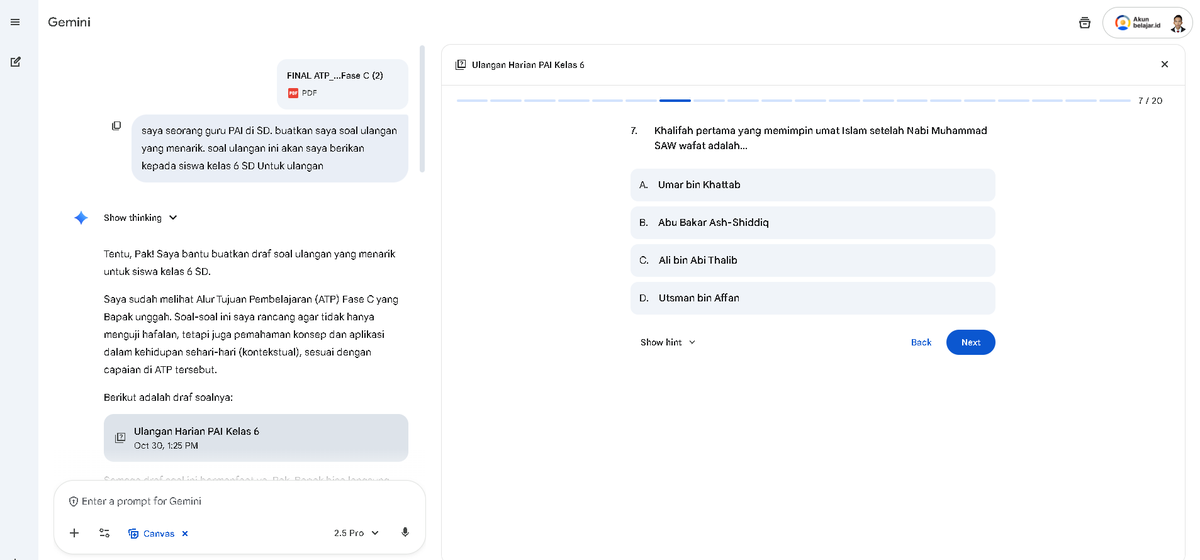Toggle the Canvas tool chip
The height and width of the screenshot is (560, 1200).
(x=151, y=533)
